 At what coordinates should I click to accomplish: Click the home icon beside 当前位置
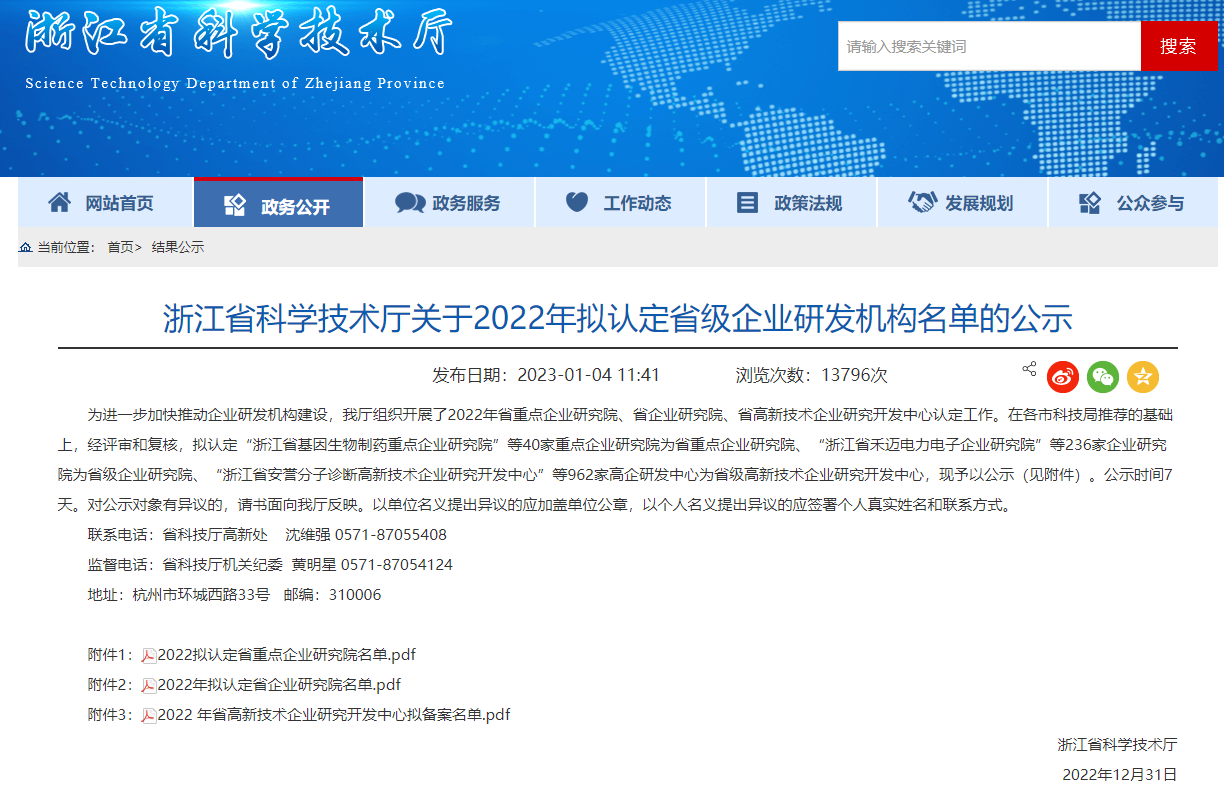(25, 247)
